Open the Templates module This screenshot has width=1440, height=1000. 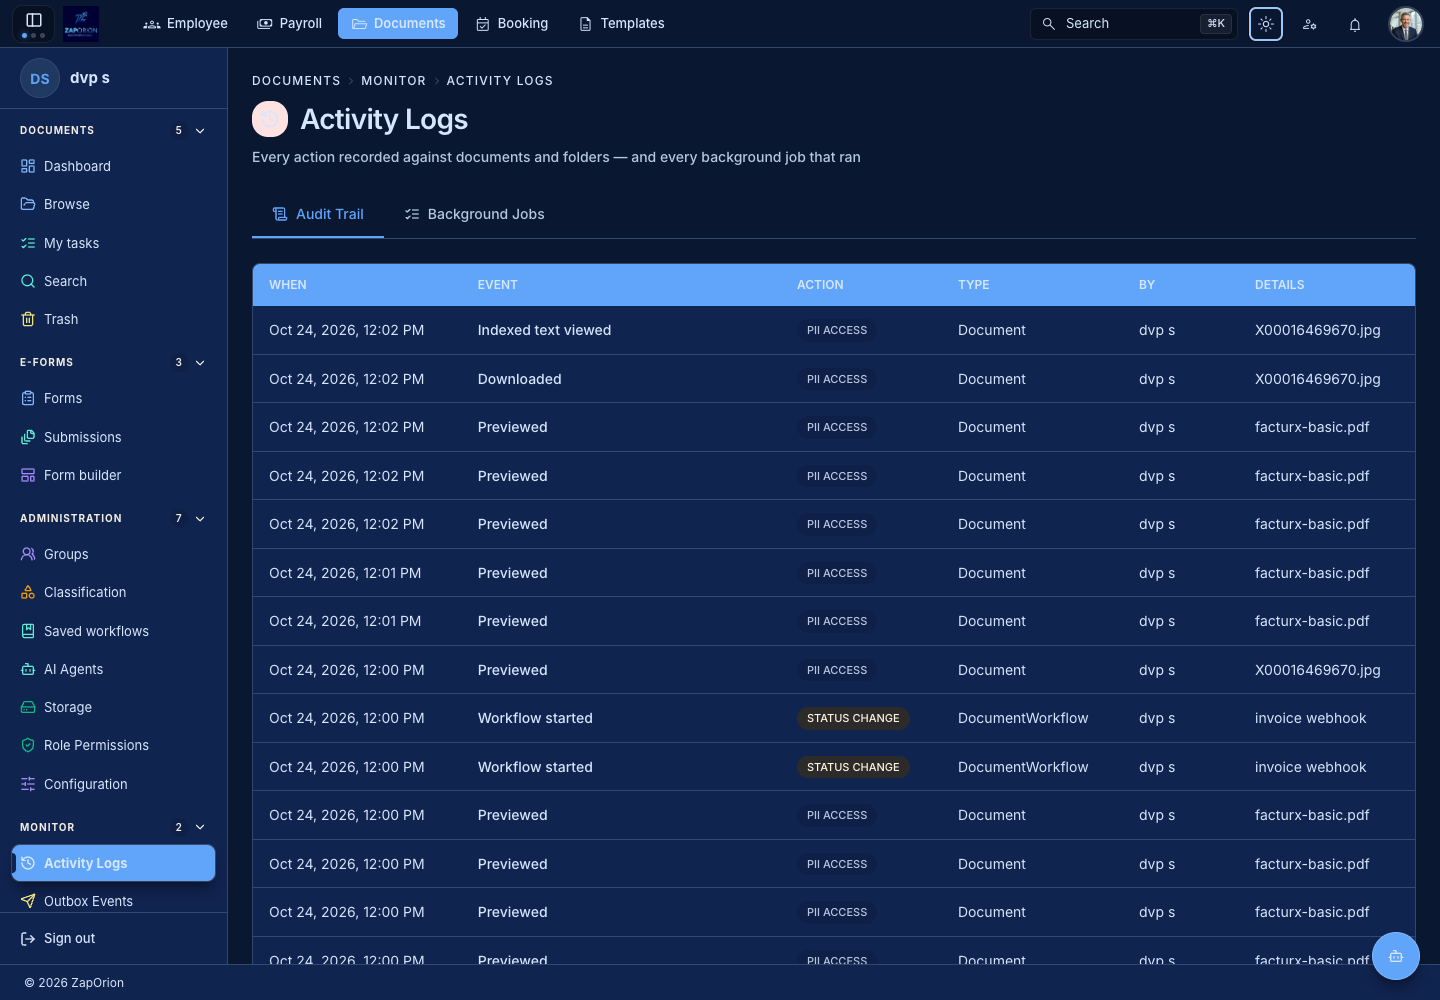pos(621,23)
